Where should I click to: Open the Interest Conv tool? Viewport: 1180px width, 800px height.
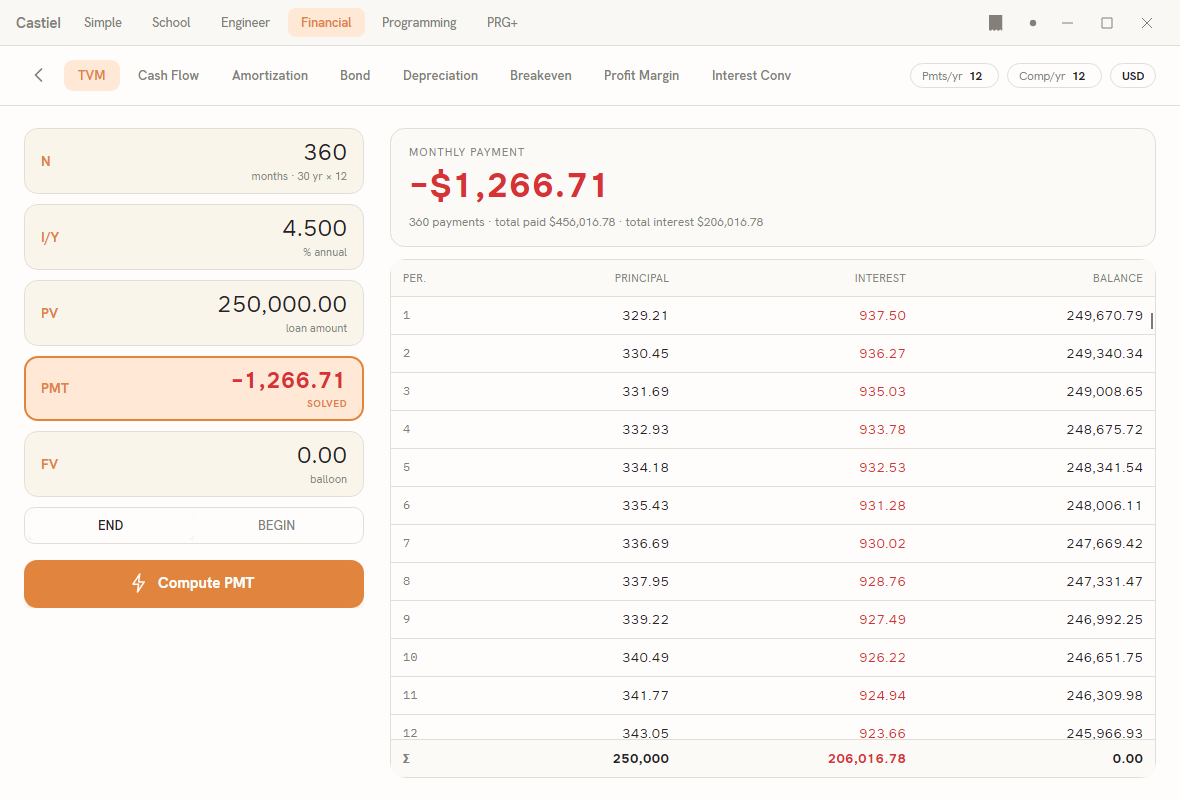[751, 75]
